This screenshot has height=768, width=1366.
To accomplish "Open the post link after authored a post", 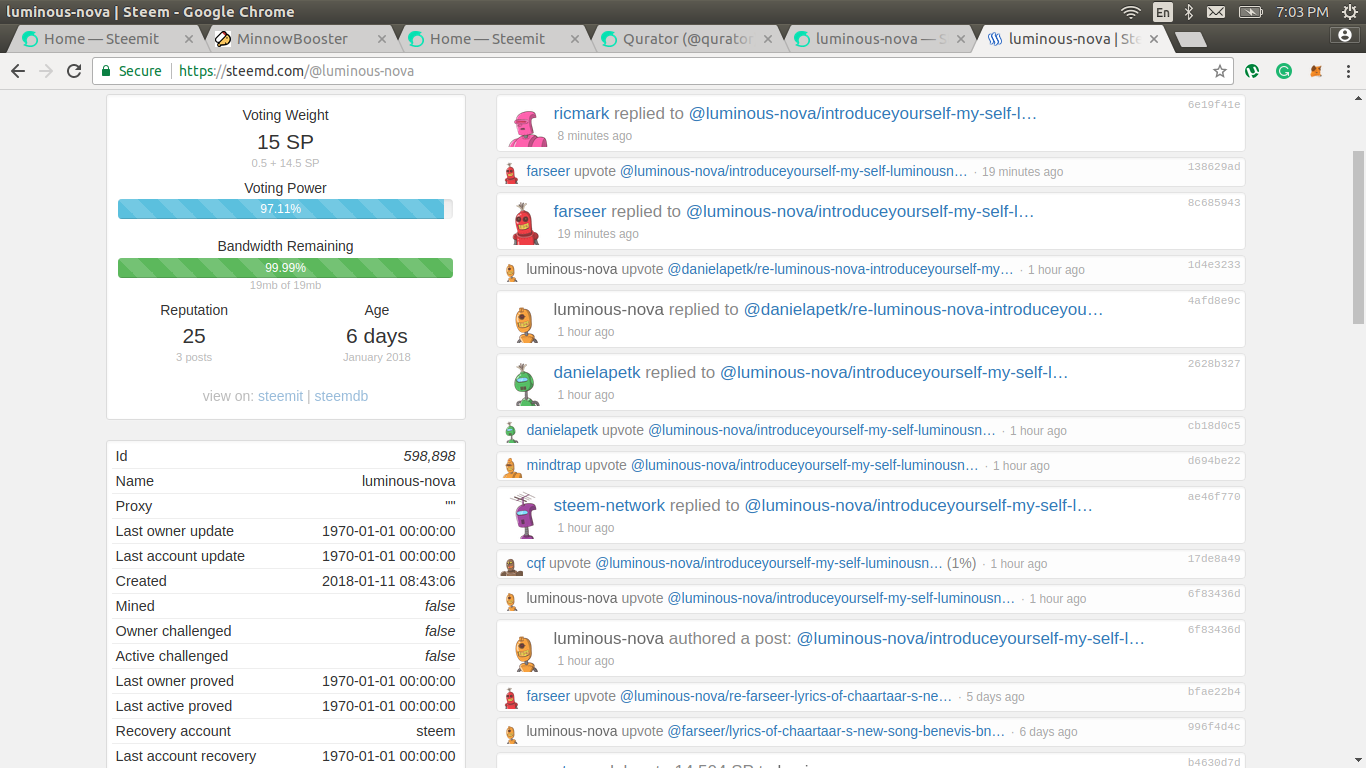I will pos(970,638).
